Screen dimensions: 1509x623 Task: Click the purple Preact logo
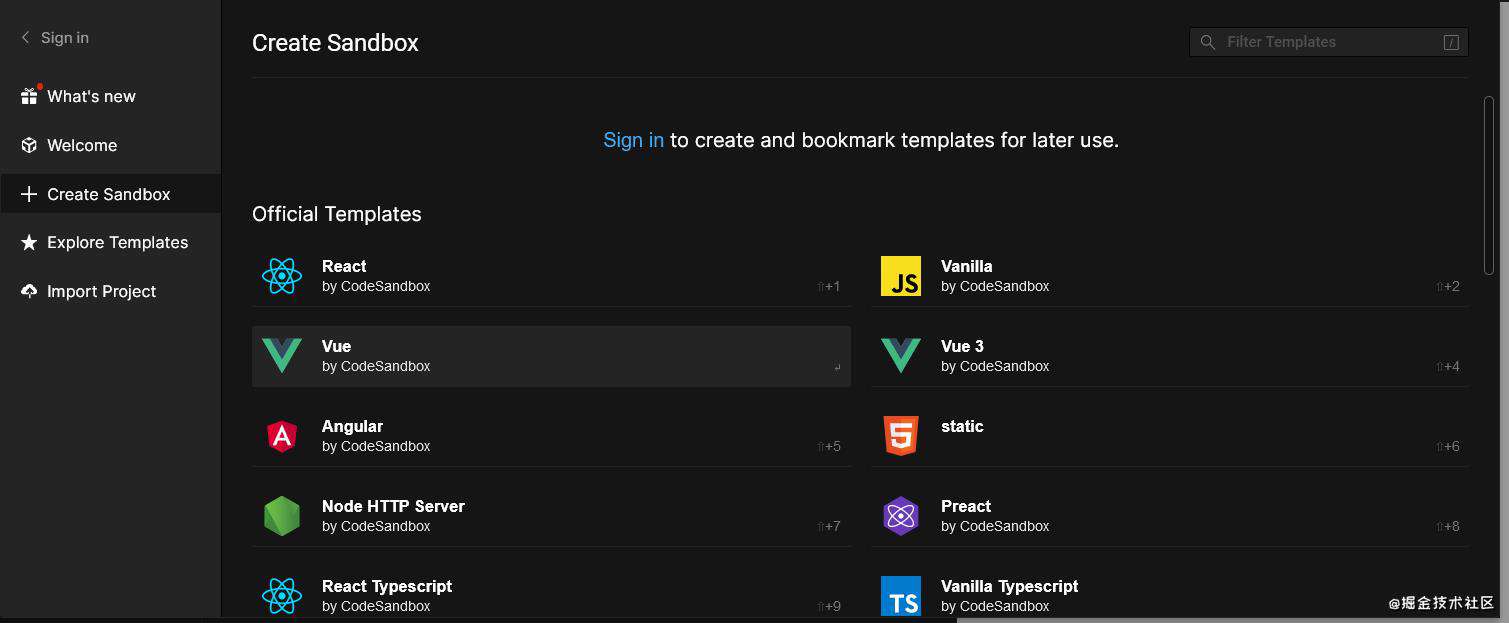pos(901,516)
